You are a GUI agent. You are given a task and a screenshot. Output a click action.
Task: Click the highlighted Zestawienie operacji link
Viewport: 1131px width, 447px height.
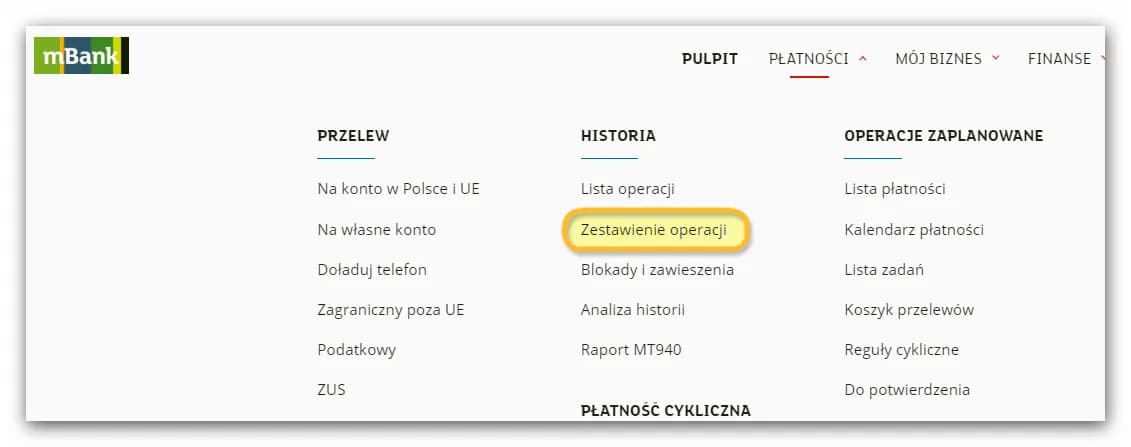[654, 229]
